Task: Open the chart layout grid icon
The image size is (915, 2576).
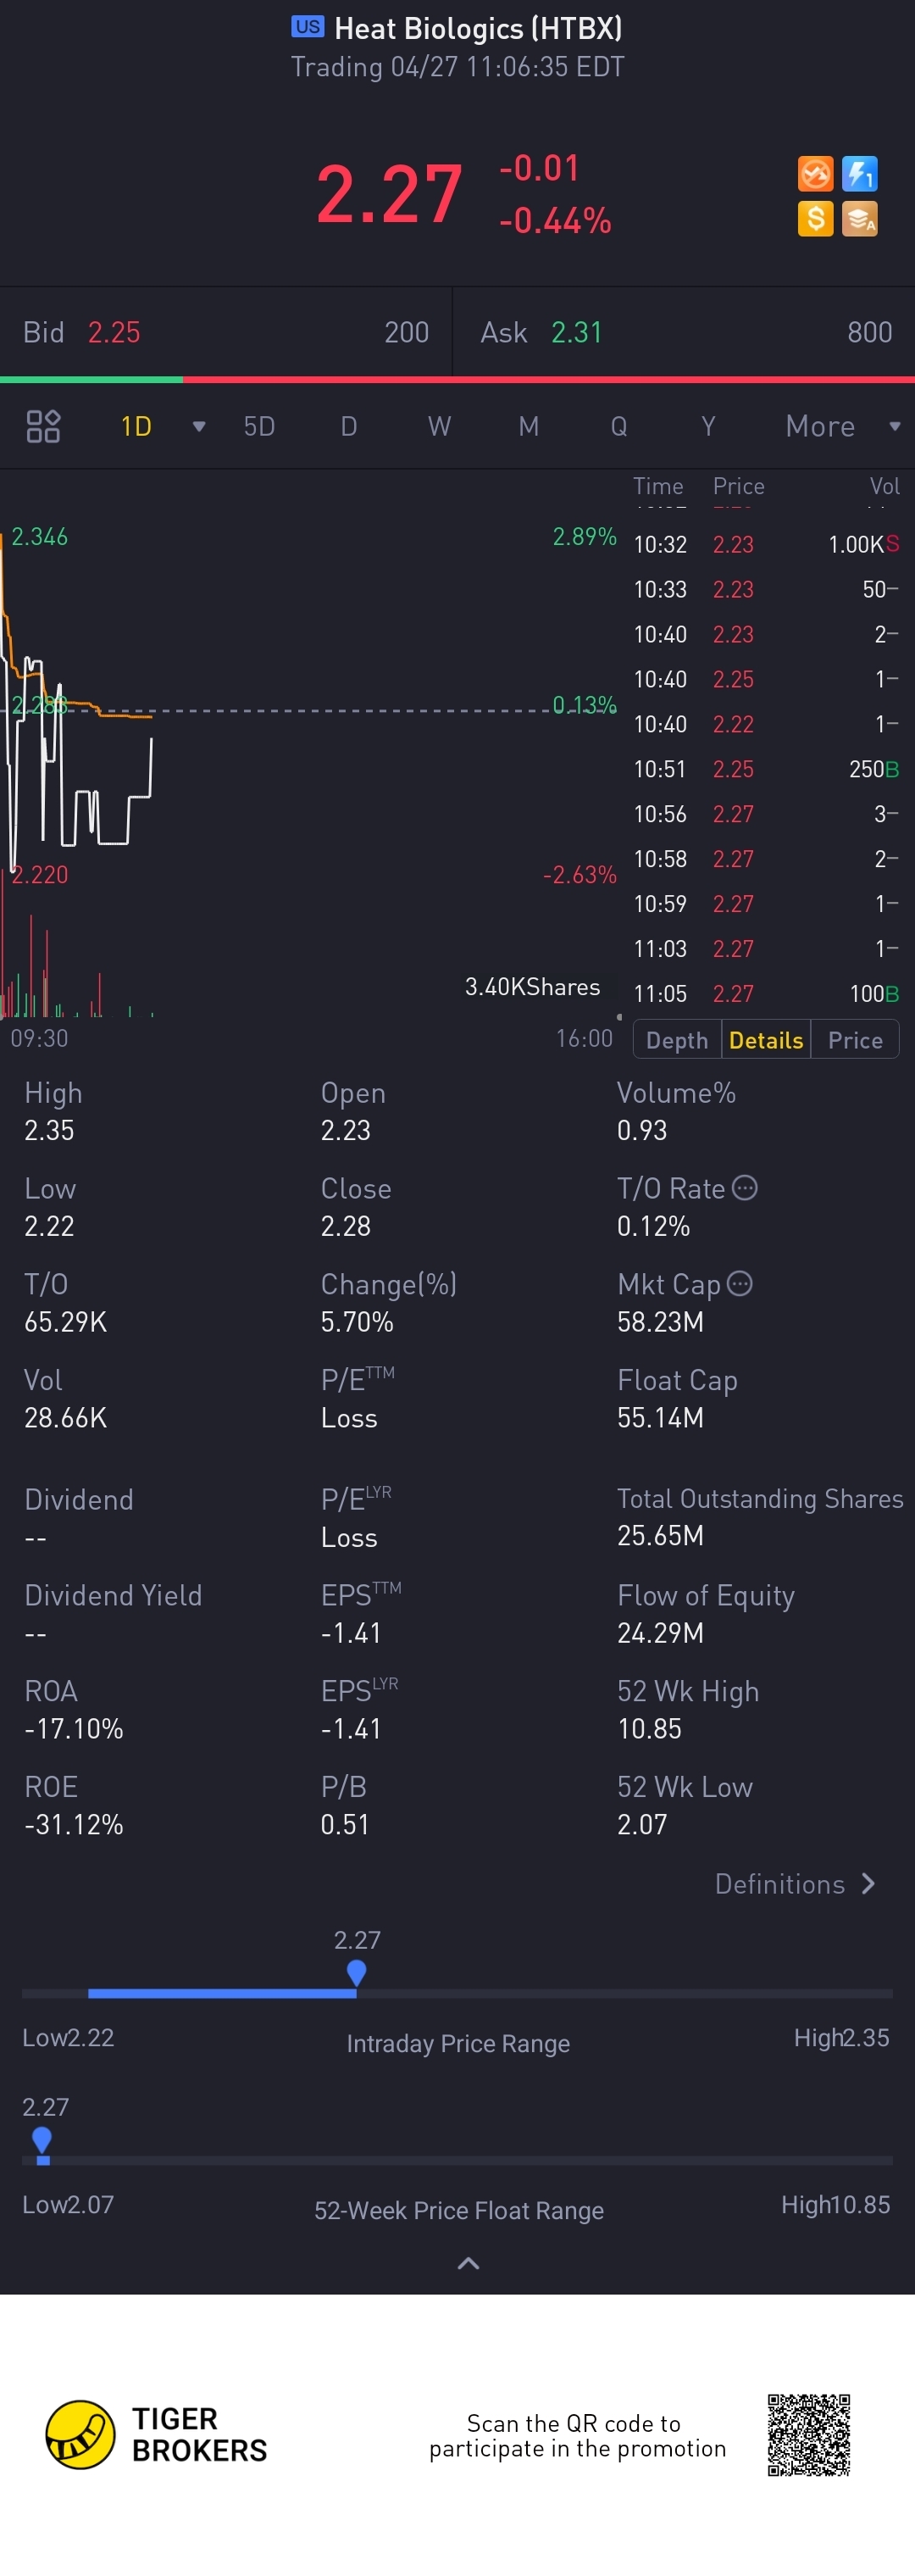Action: [x=43, y=426]
